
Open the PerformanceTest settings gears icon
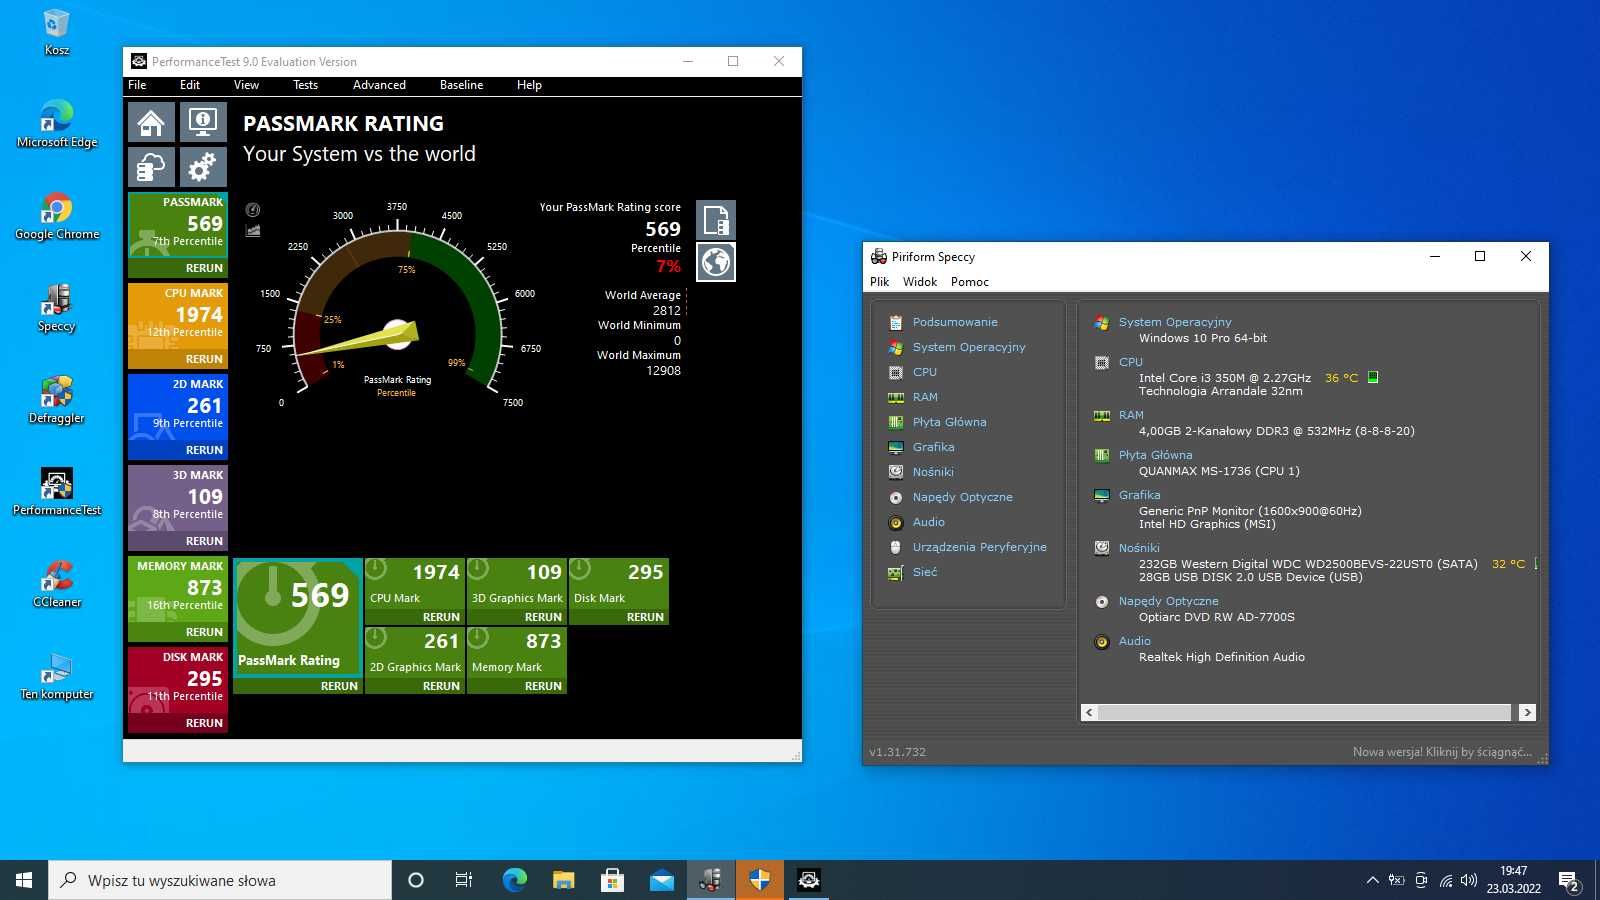point(203,167)
